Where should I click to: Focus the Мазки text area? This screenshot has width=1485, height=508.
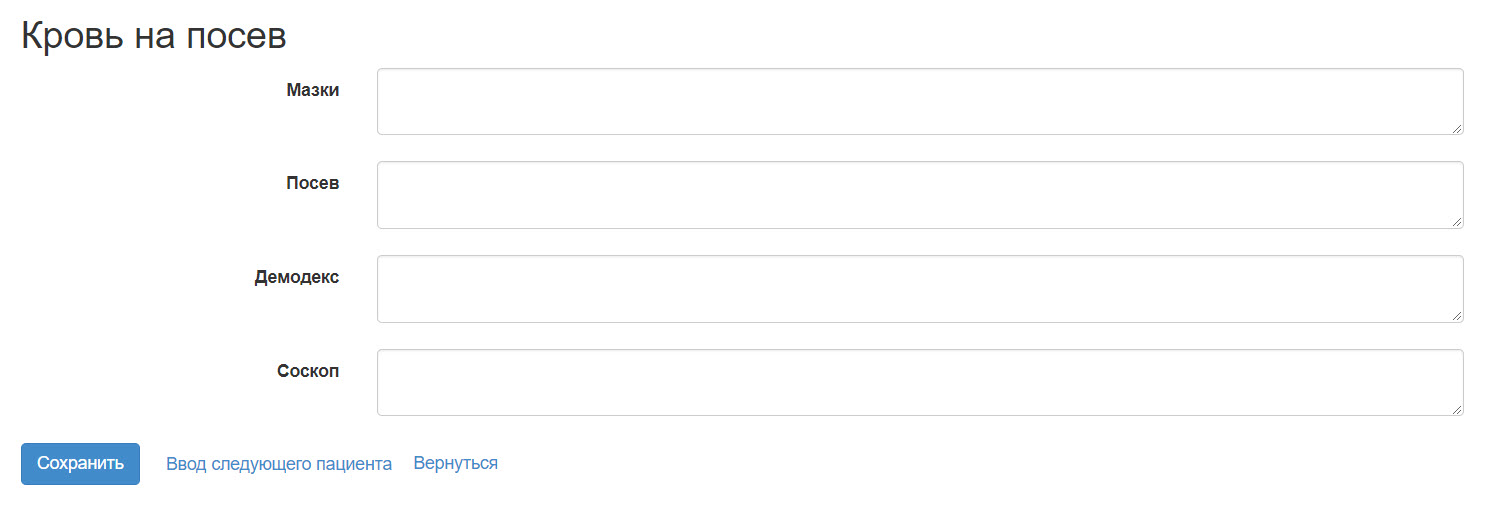pos(919,101)
